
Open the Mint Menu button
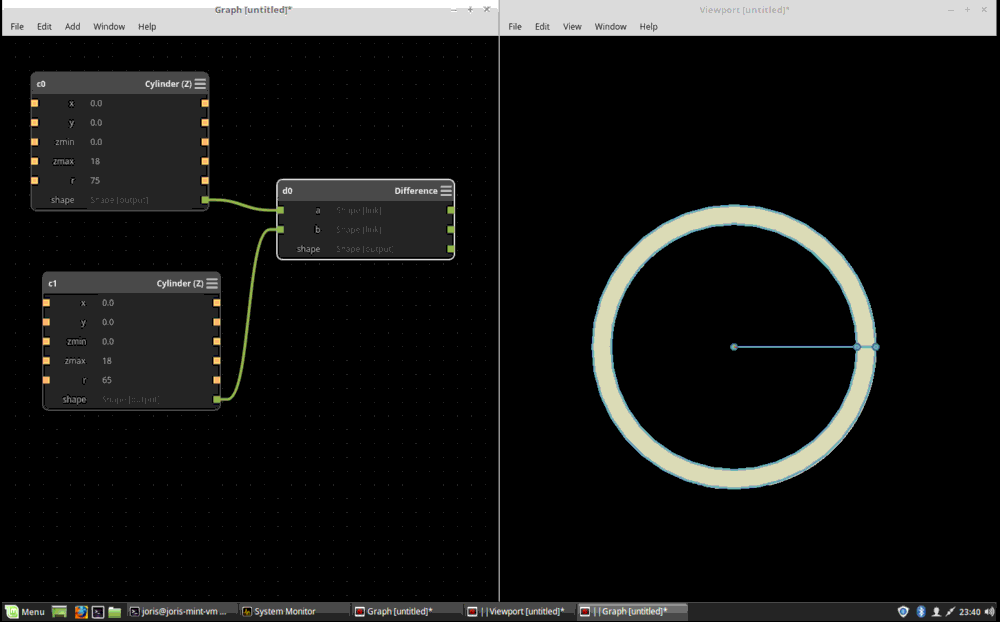(x=25, y=611)
